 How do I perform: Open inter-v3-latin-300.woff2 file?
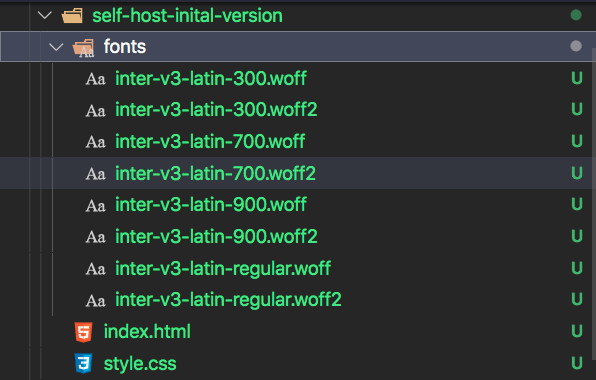click(x=216, y=110)
